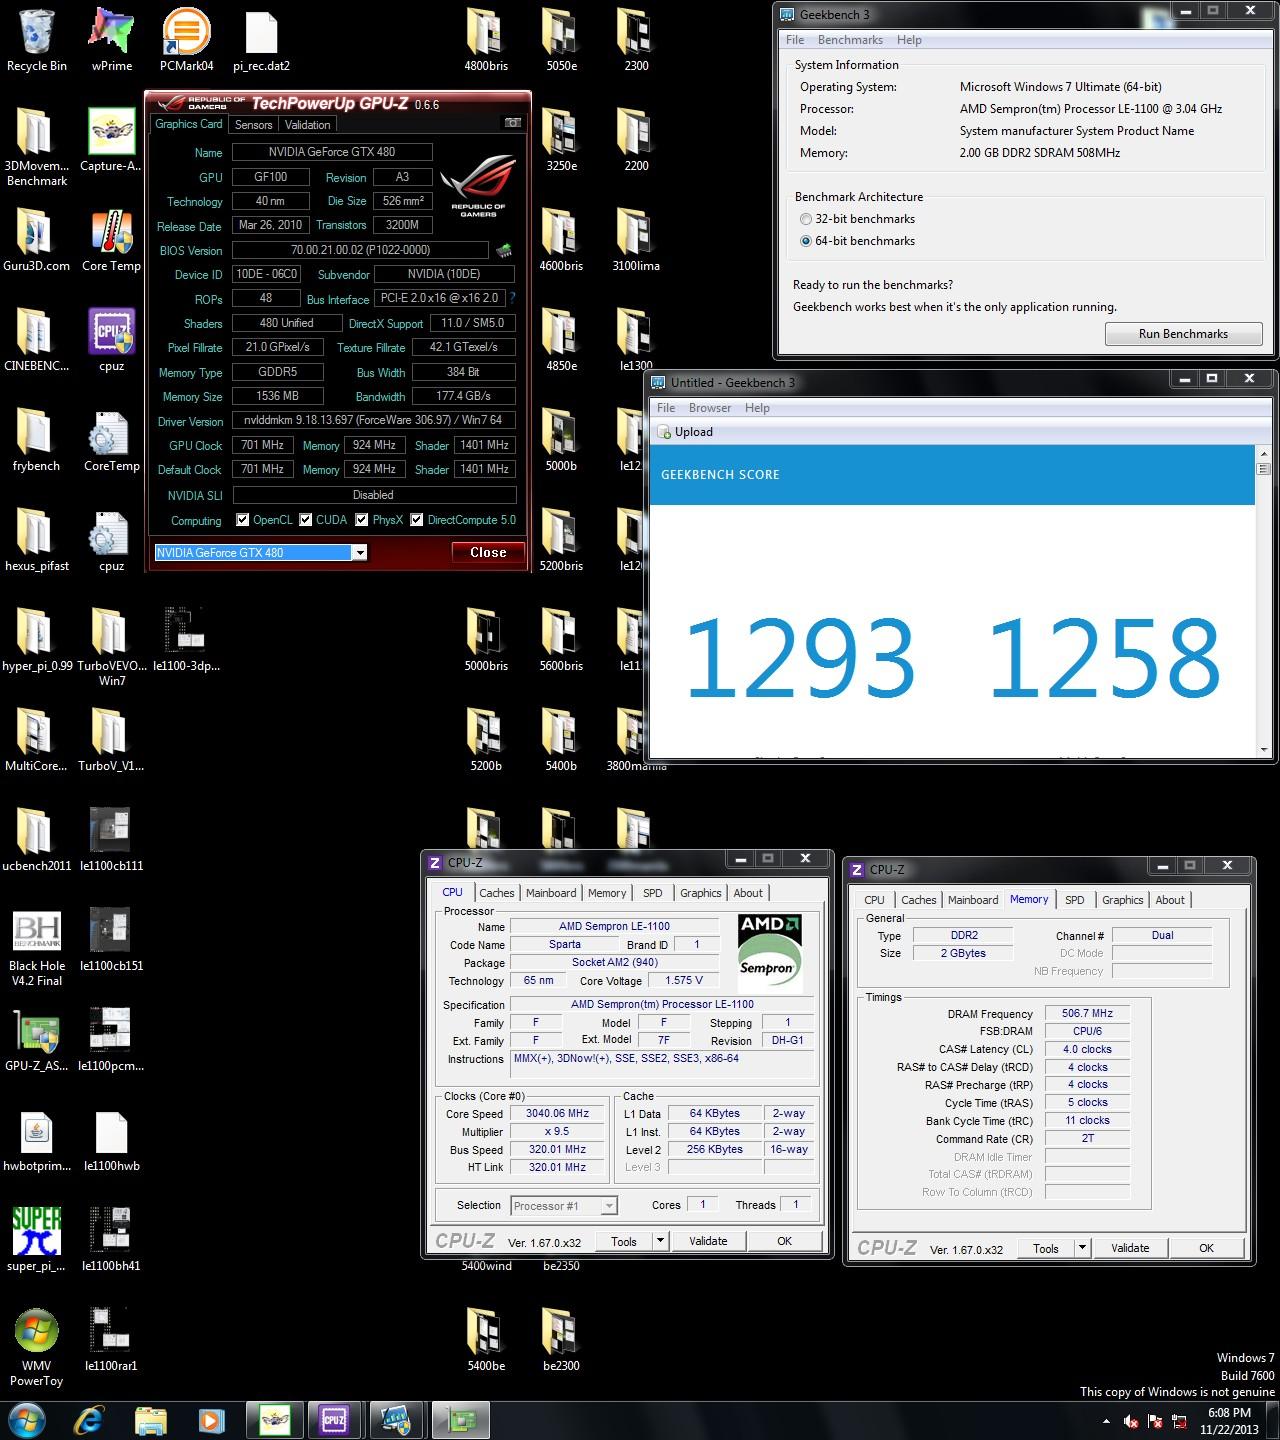This screenshot has width=1280, height=1440.
Task: Open Internet Explorer from the taskbar
Action: tap(88, 1420)
